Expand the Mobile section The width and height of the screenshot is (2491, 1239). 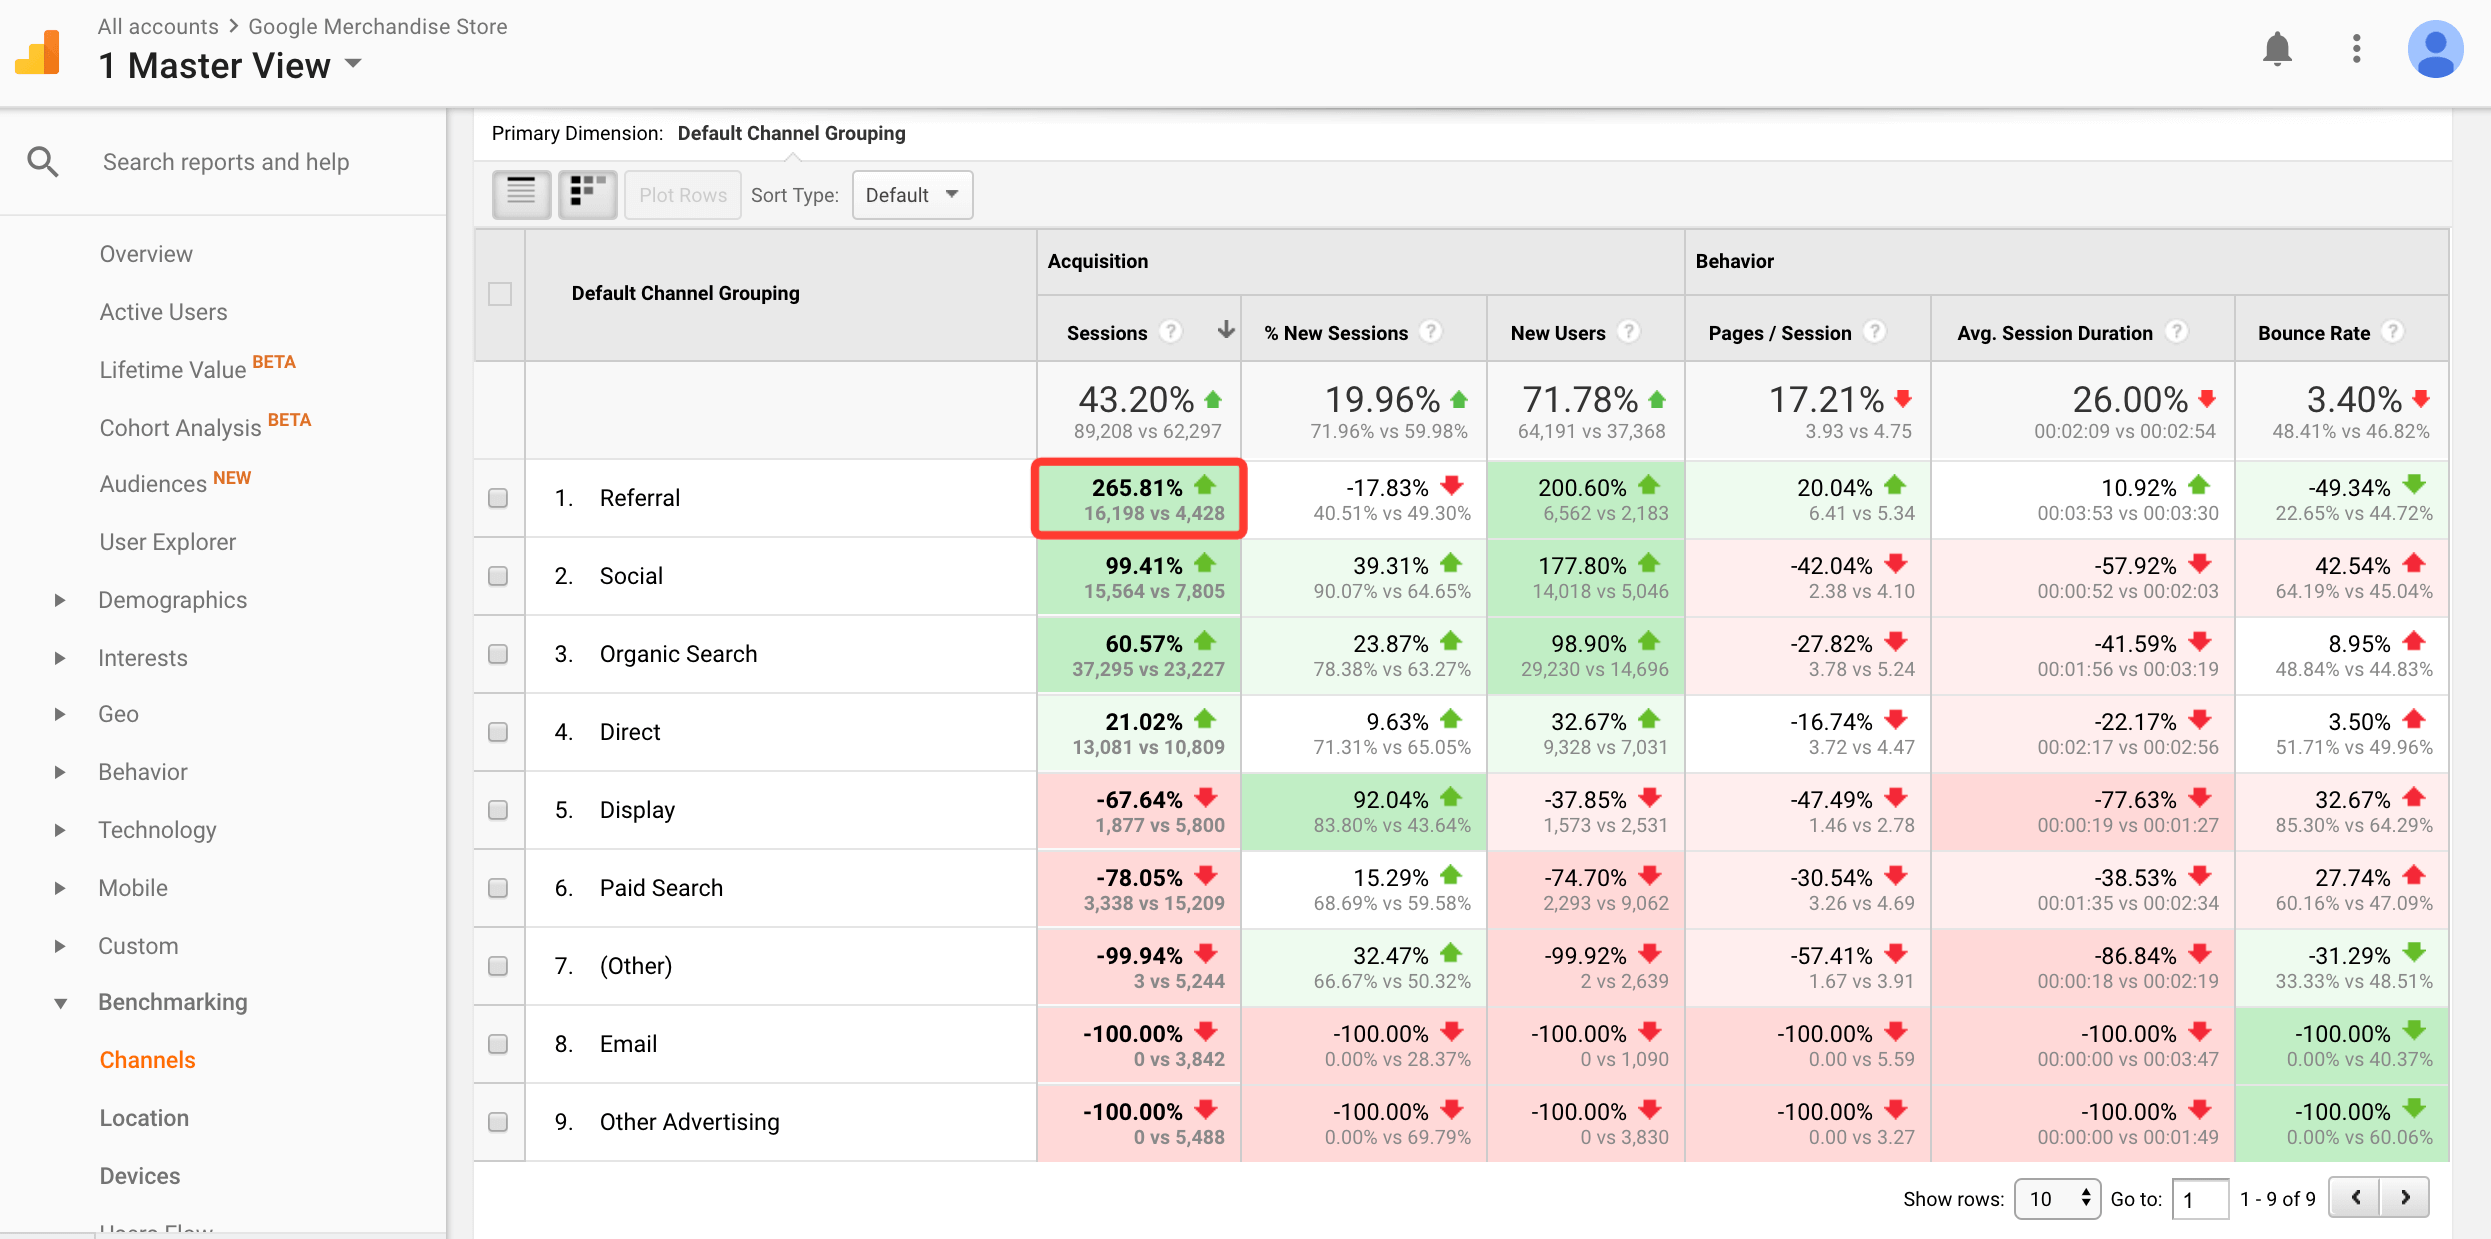[x=60, y=888]
